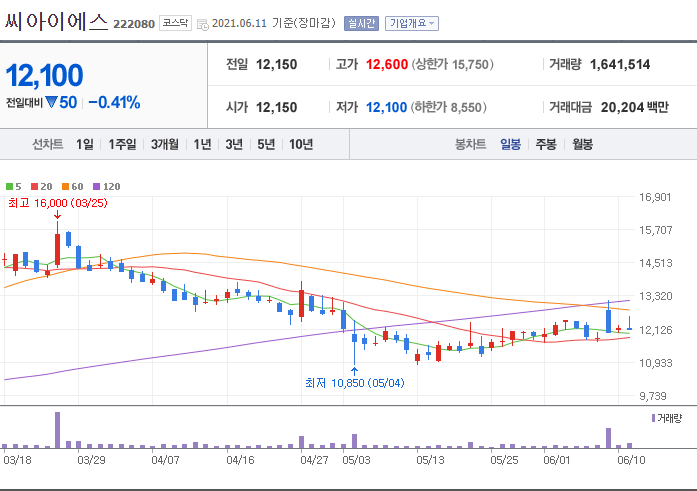The image size is (697, 491).
Task: Select the 일봉 candlestick chart
Action: click(510, 144)
